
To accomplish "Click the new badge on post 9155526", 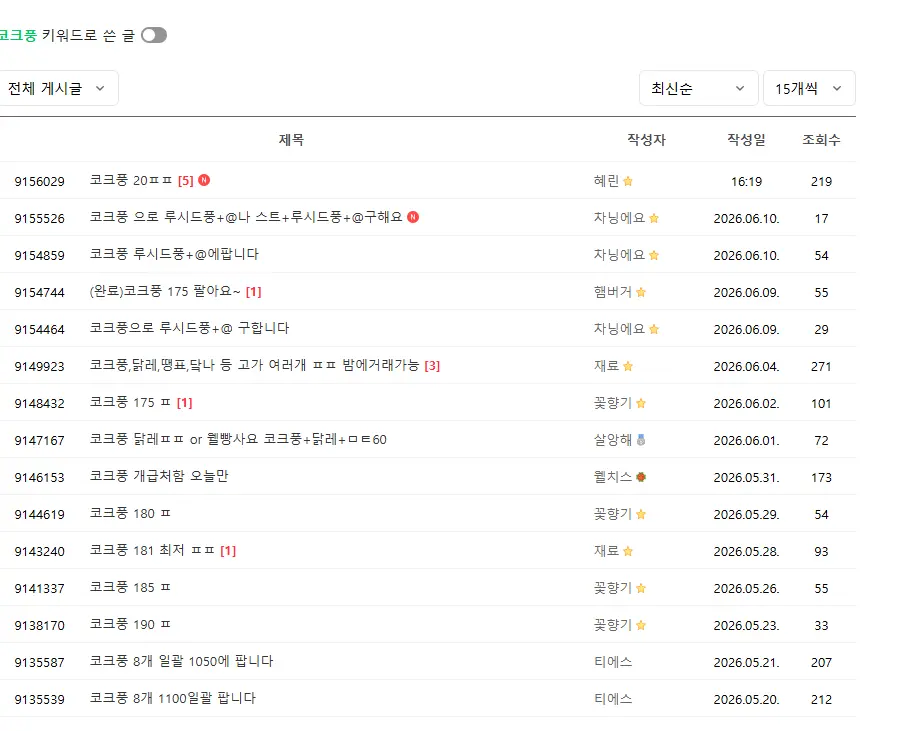I will point(413,217).
